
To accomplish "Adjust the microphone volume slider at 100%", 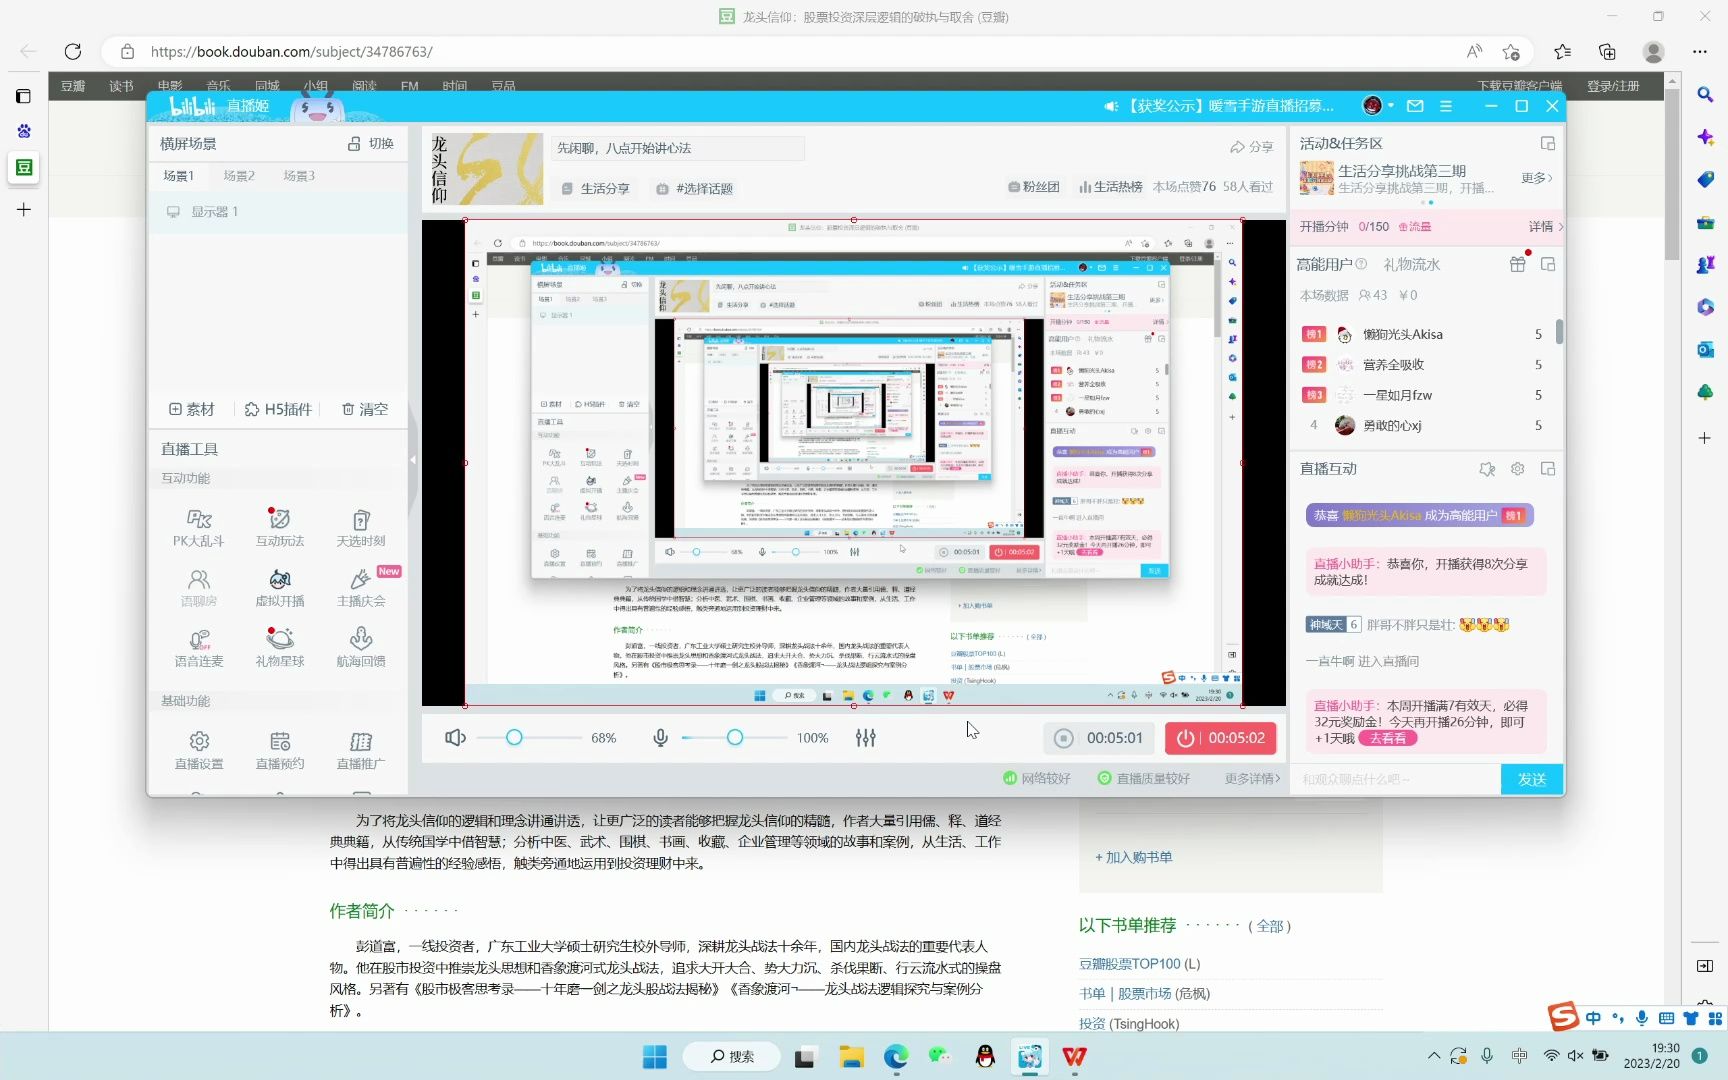I will click(x=735, y=738).
